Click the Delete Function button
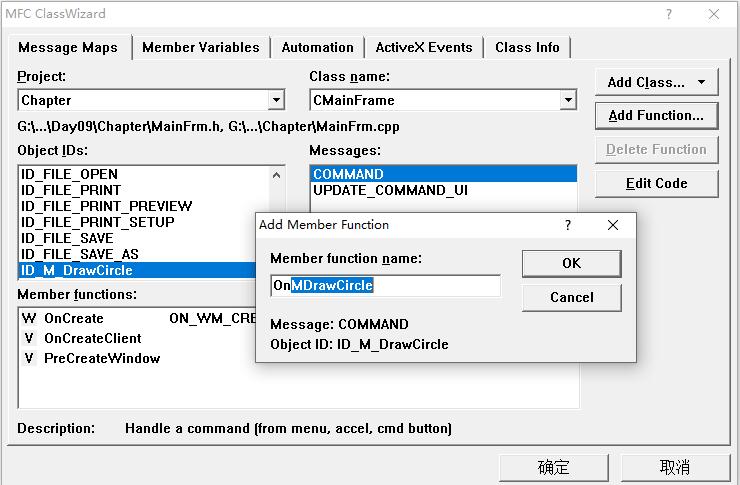Screen dimensions: 740x485 tap(656, 150)
